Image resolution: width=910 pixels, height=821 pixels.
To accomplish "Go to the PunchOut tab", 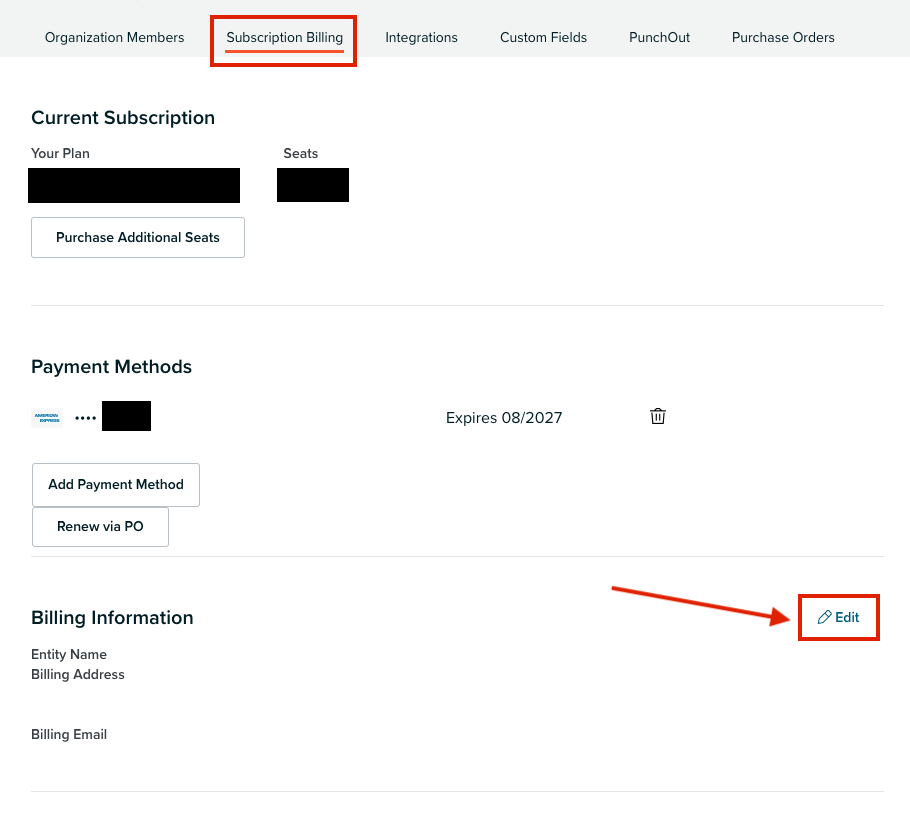I will pyautogui.click(x=659, y=37).
